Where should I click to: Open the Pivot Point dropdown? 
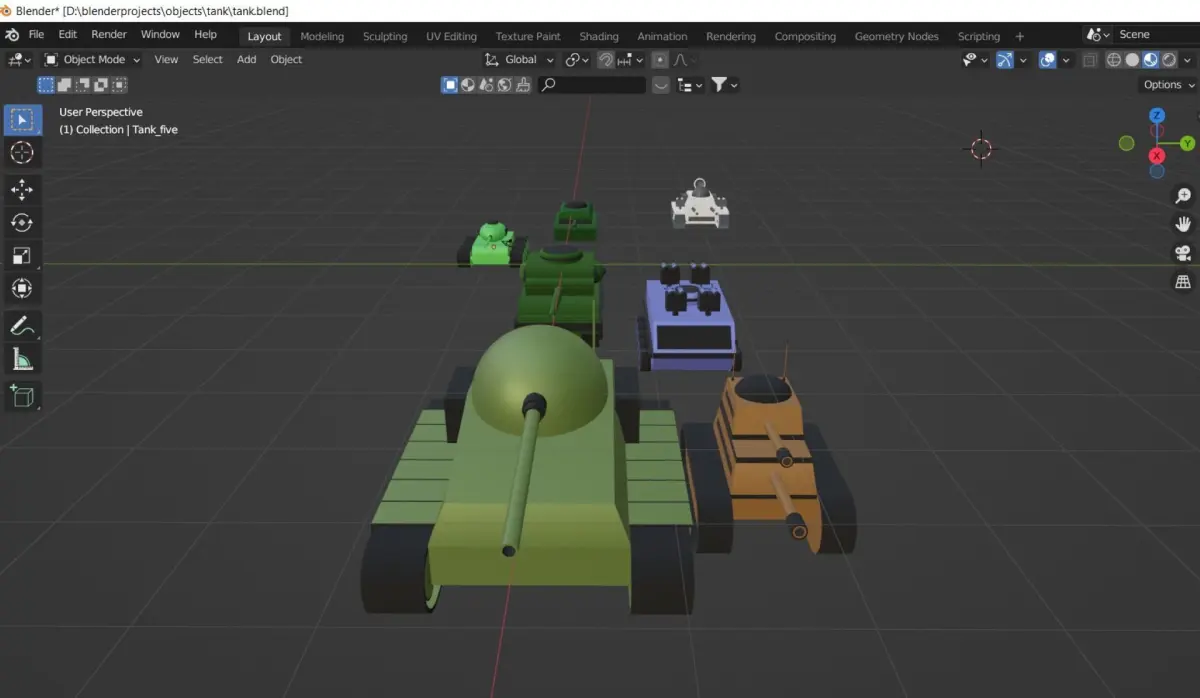[x=578, y=60]
